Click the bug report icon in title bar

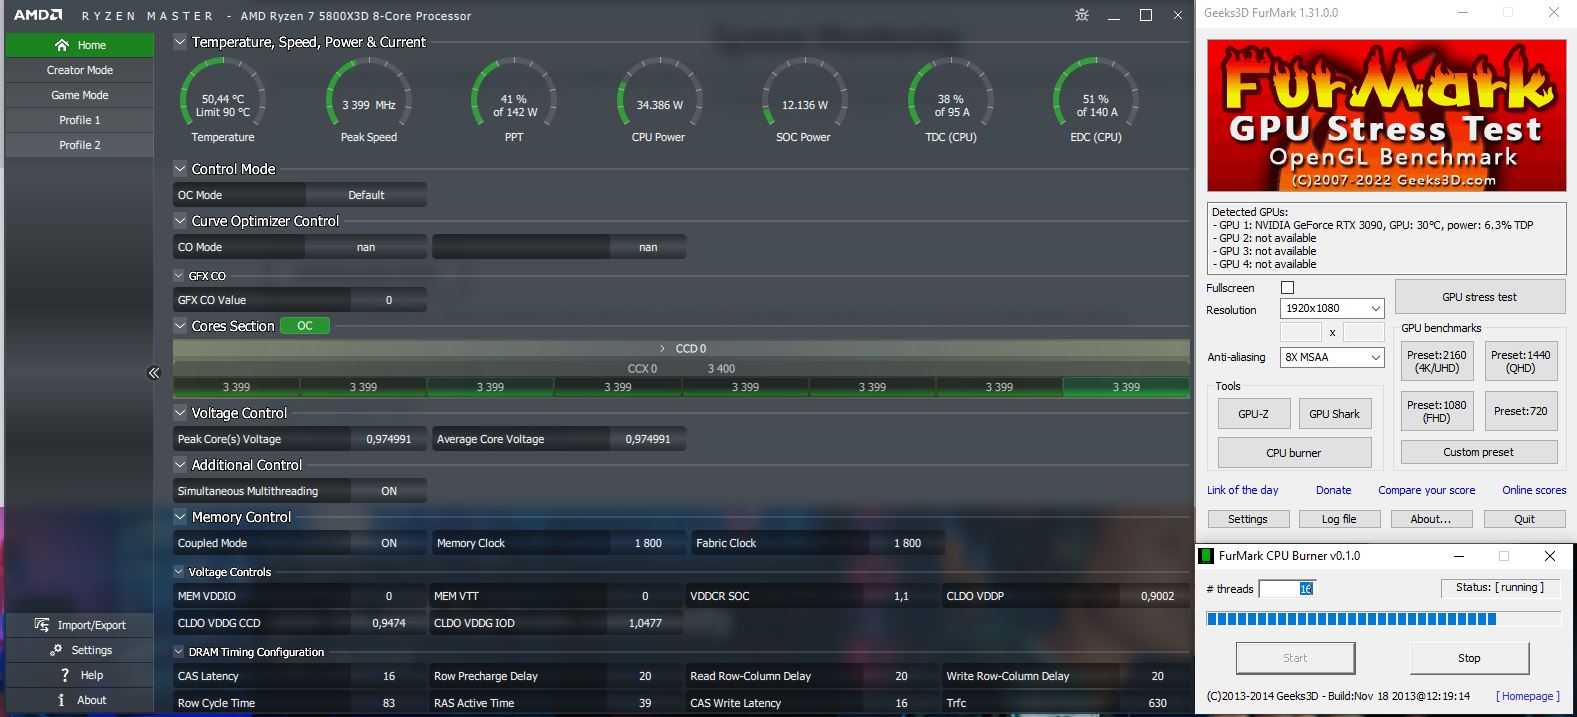(1081, 15)
